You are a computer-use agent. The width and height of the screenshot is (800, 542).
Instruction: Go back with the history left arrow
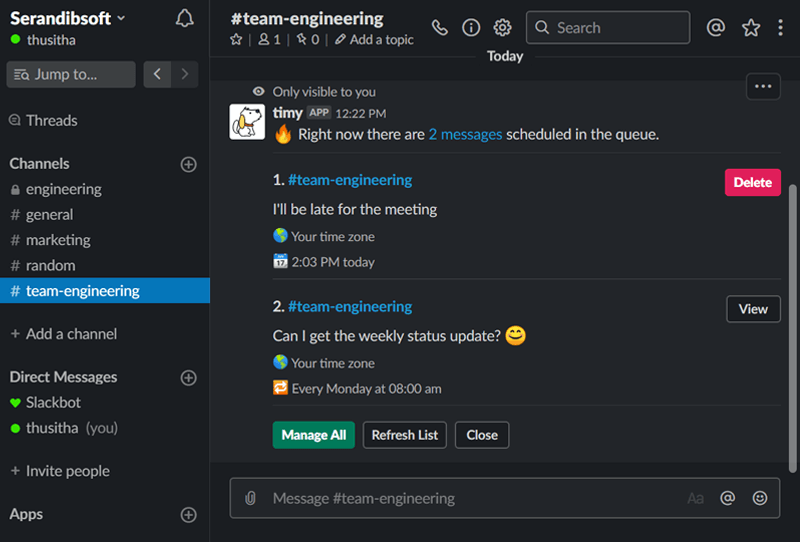tap(157, 74)
